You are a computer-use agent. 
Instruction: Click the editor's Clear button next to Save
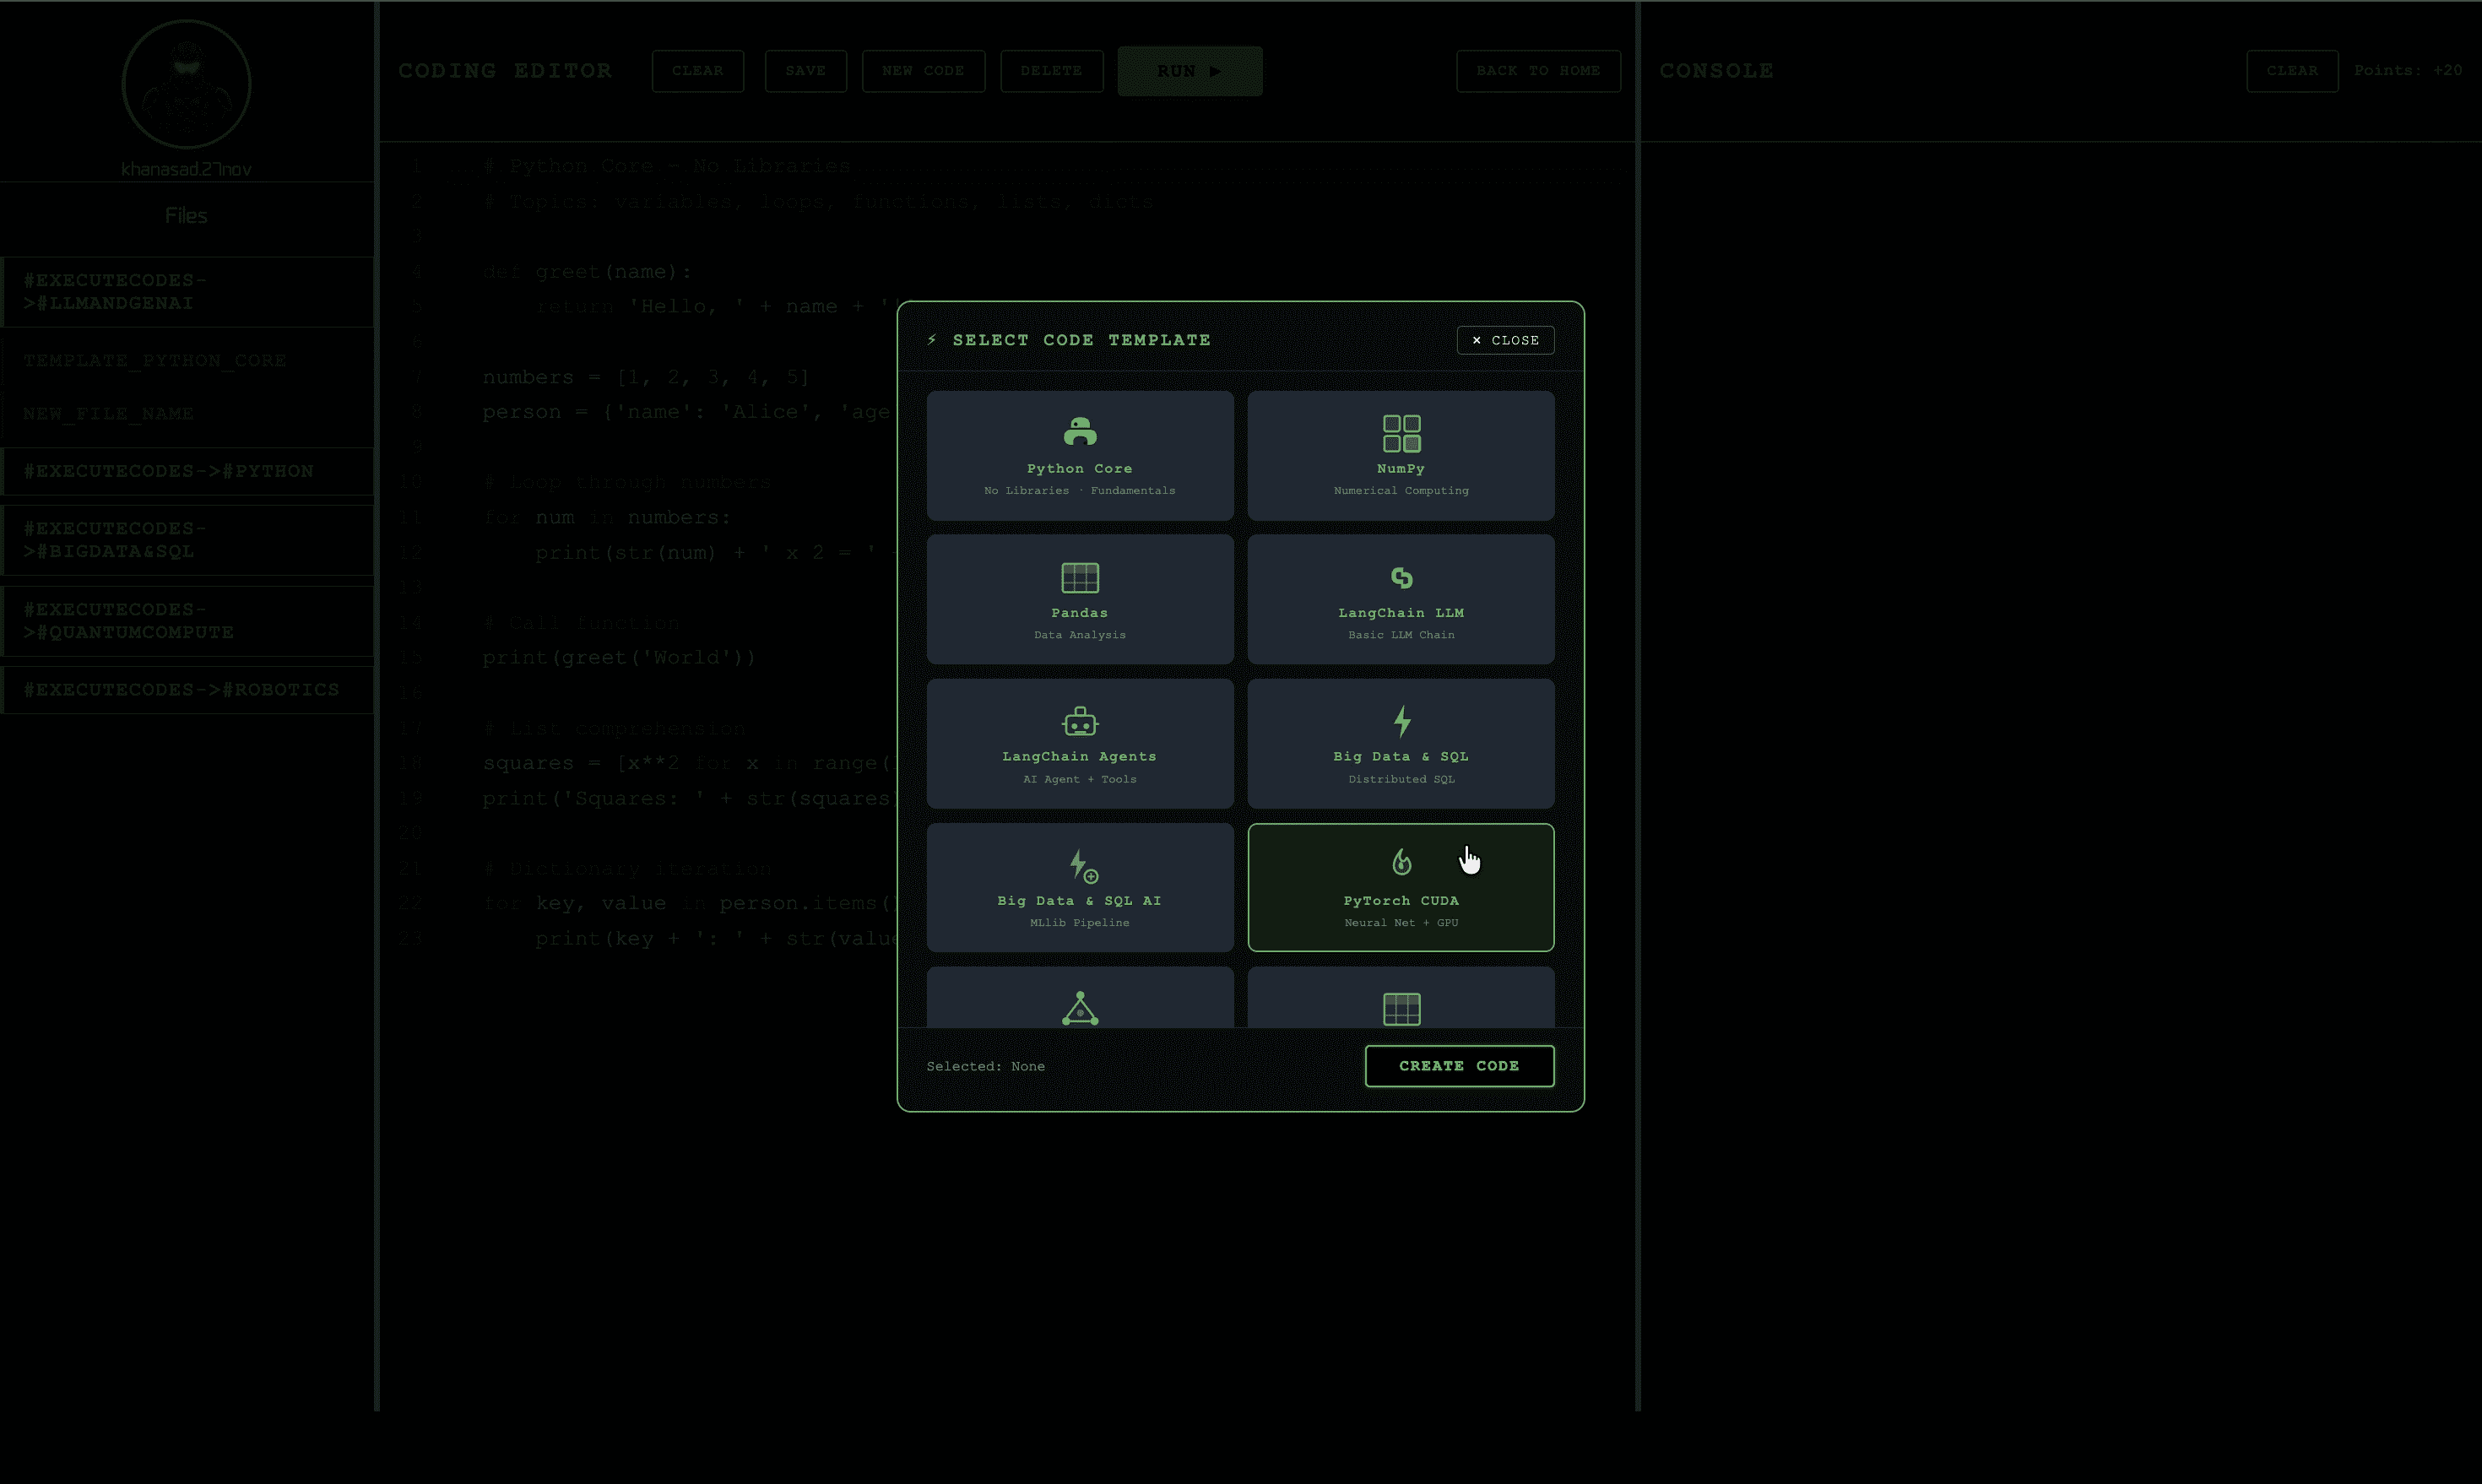[698, 71]
